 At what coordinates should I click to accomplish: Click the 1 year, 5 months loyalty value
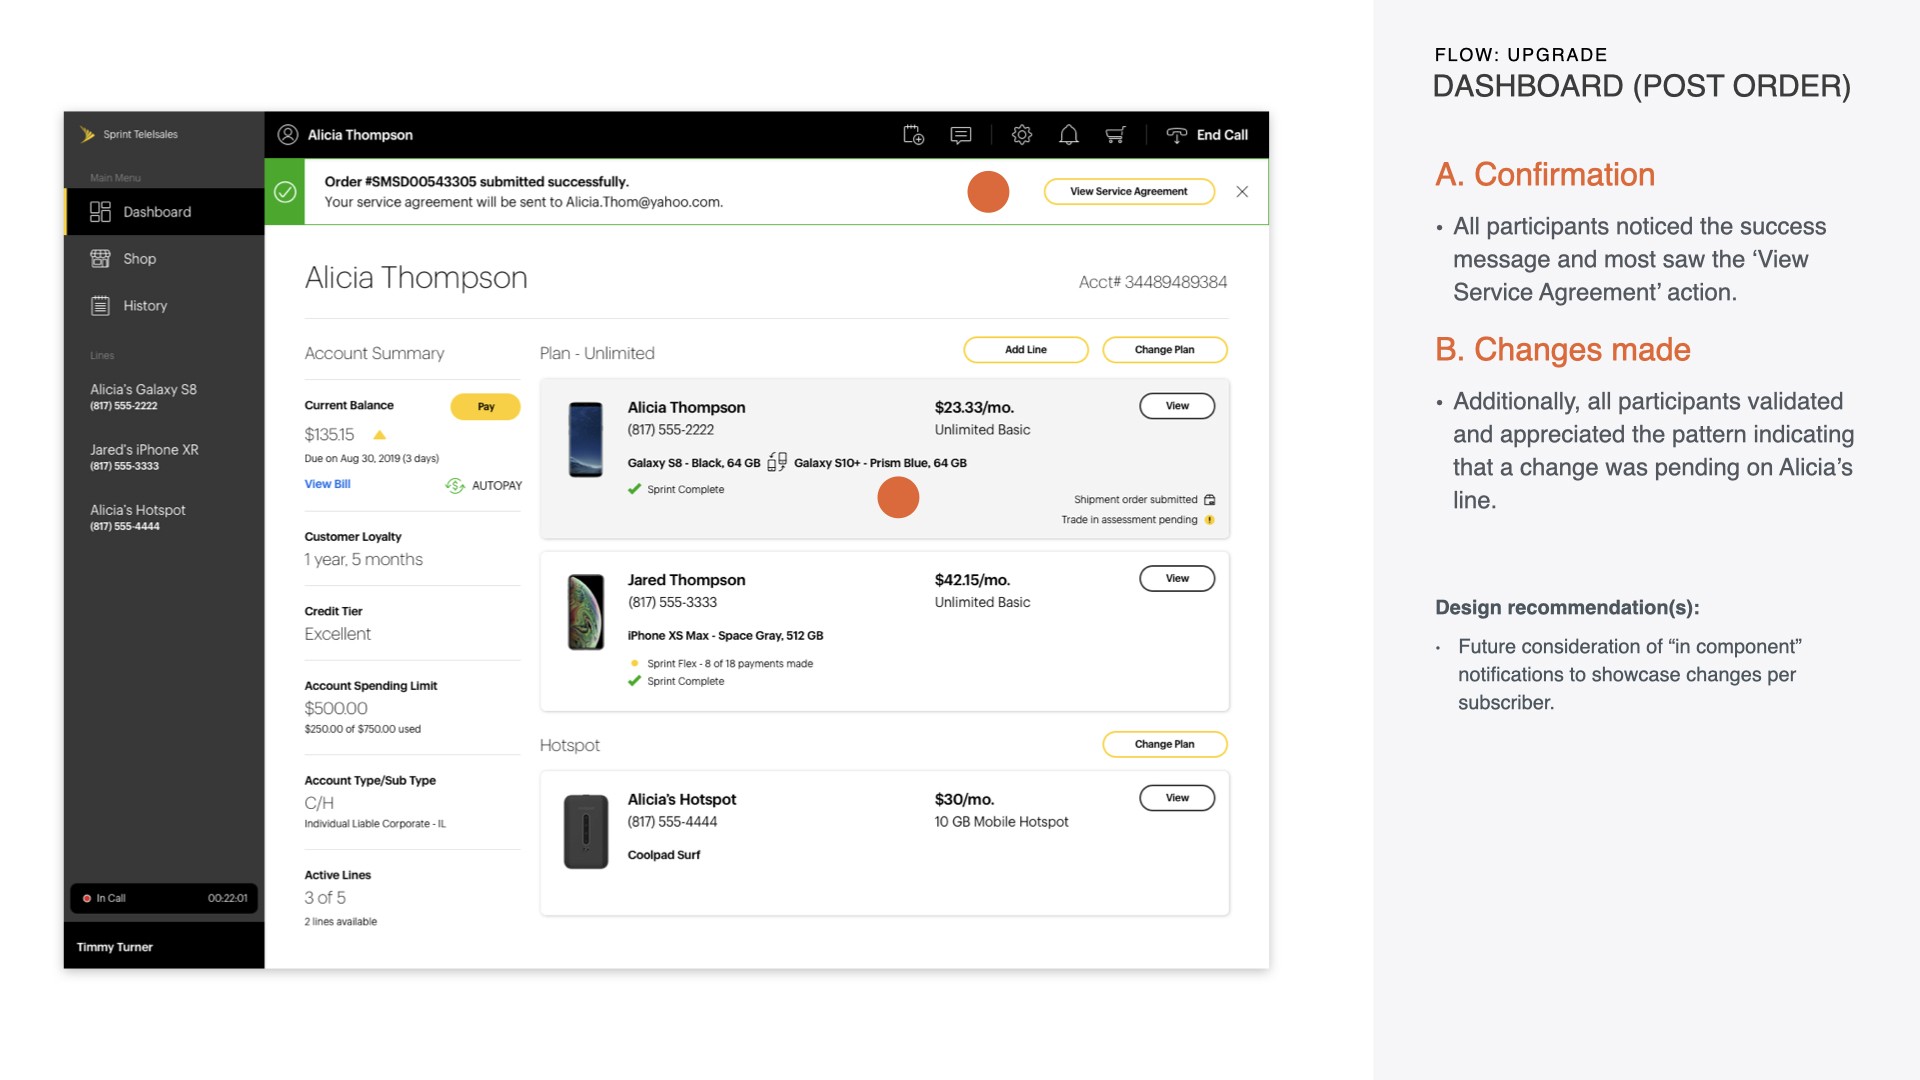(x=363, y=560)
